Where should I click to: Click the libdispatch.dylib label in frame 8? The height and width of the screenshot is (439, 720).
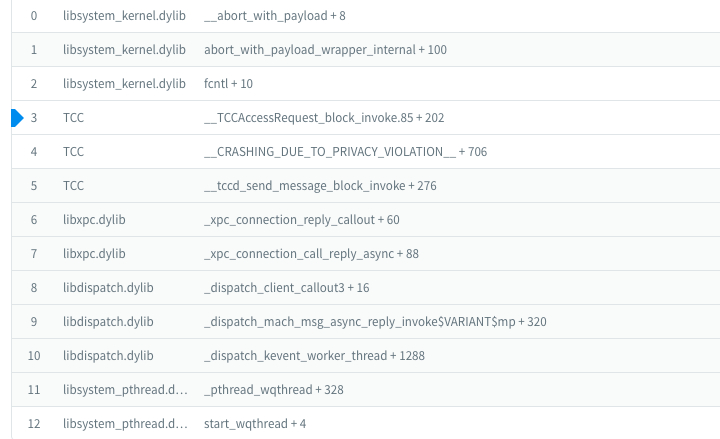(x=108, y=288)
